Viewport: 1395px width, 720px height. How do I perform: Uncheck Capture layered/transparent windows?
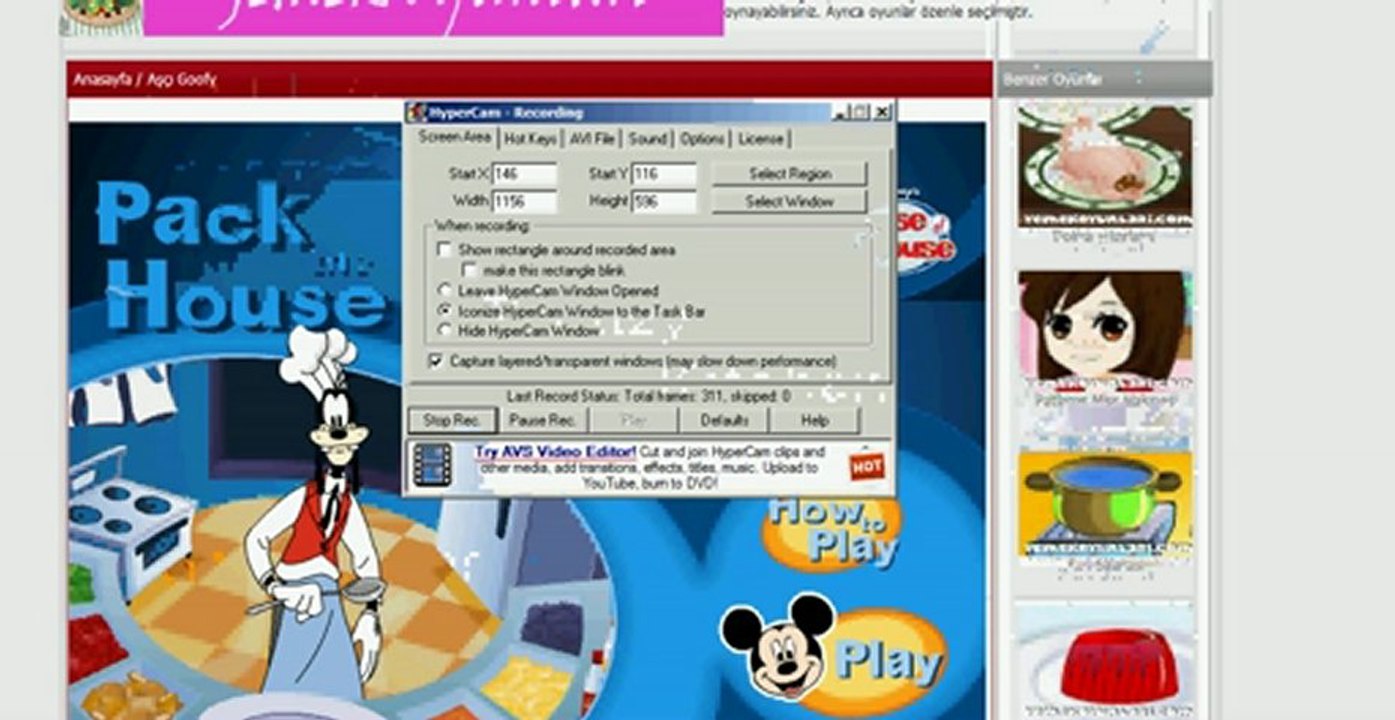(x=435, y=360)
